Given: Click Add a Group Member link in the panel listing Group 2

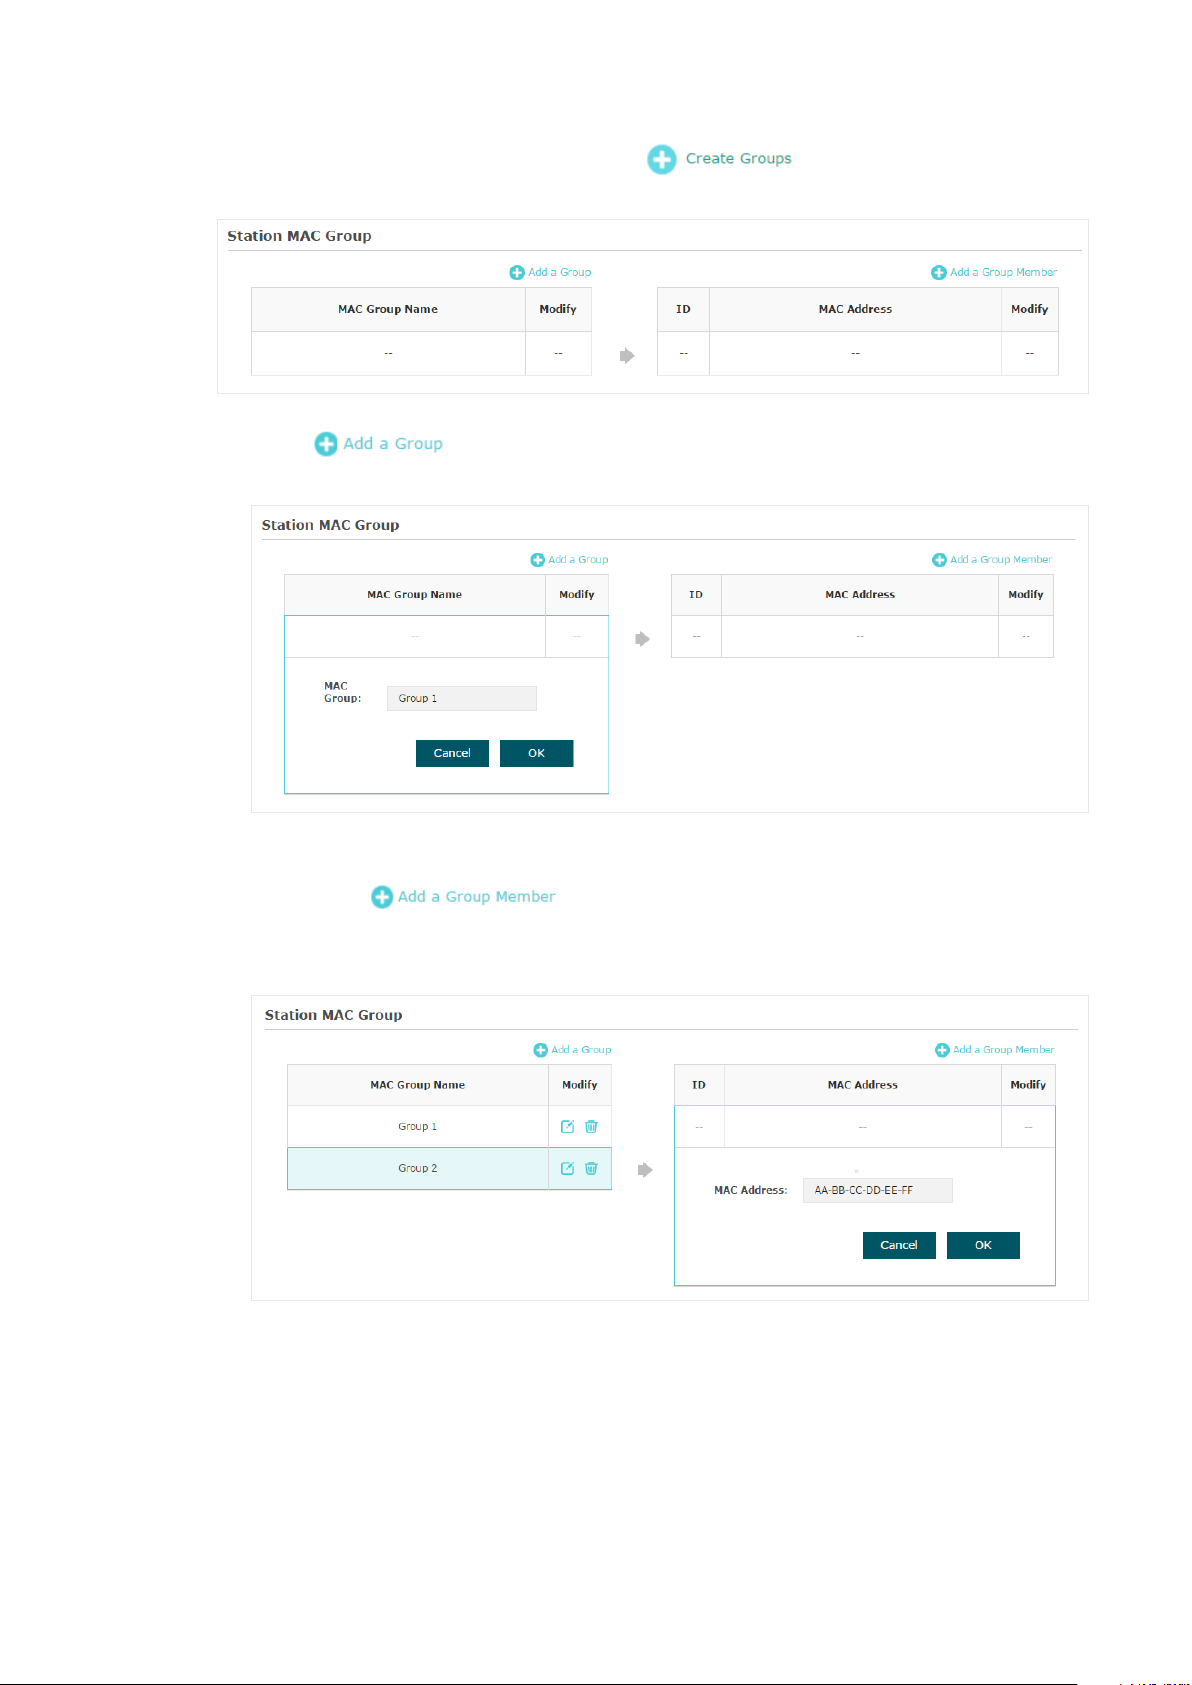Looking at the screenshot, I should pyautogui.click(x=995, y=1050).
